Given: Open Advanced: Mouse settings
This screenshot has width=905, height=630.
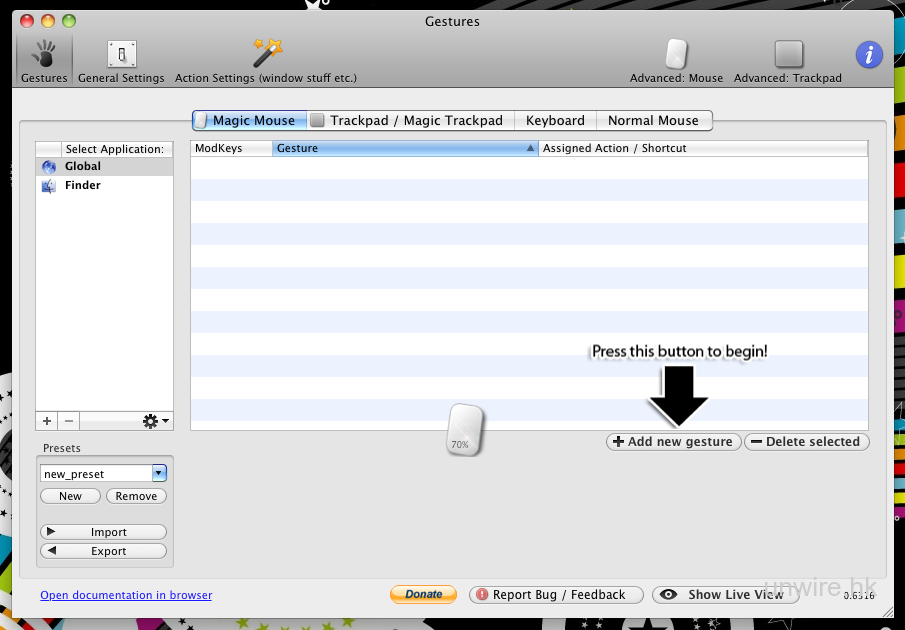Looking at the screenshot, I should point(676,61).
